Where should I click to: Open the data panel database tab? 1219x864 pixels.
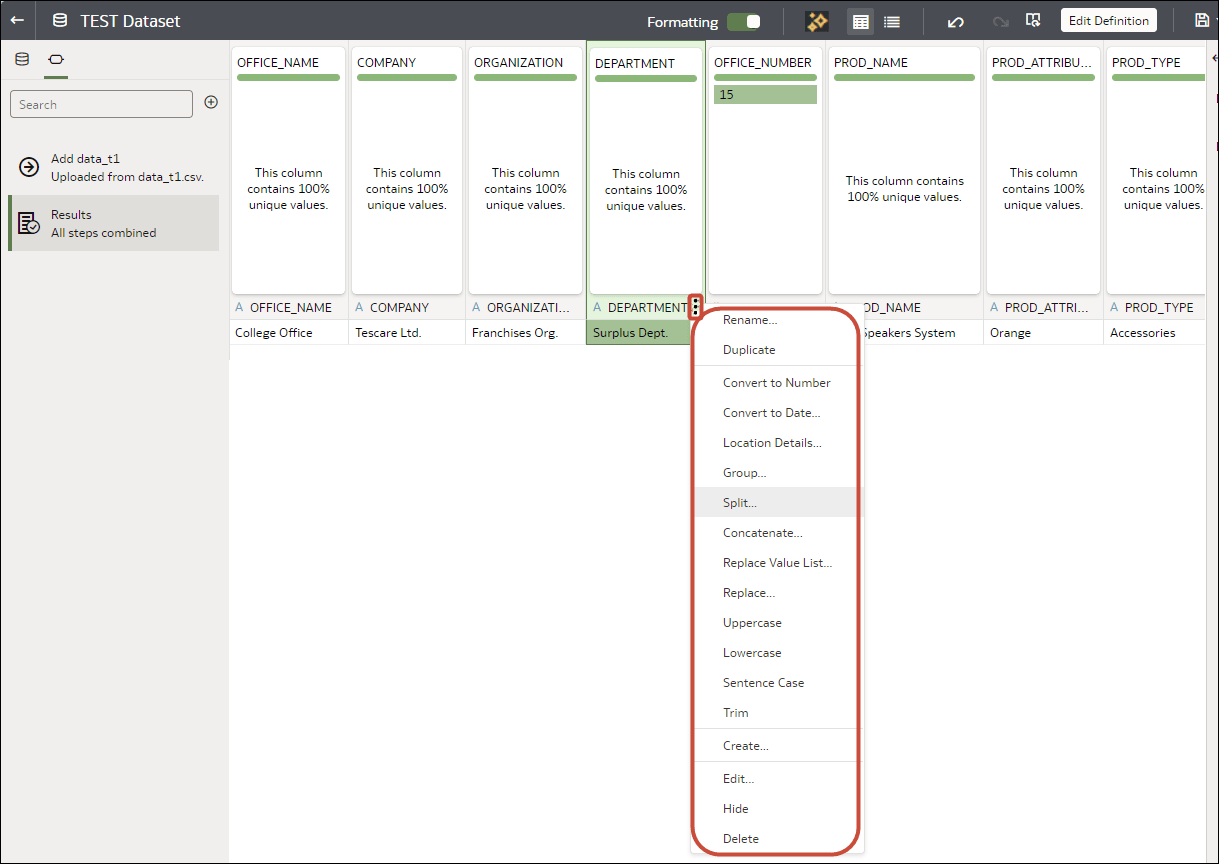click(22, 59)
